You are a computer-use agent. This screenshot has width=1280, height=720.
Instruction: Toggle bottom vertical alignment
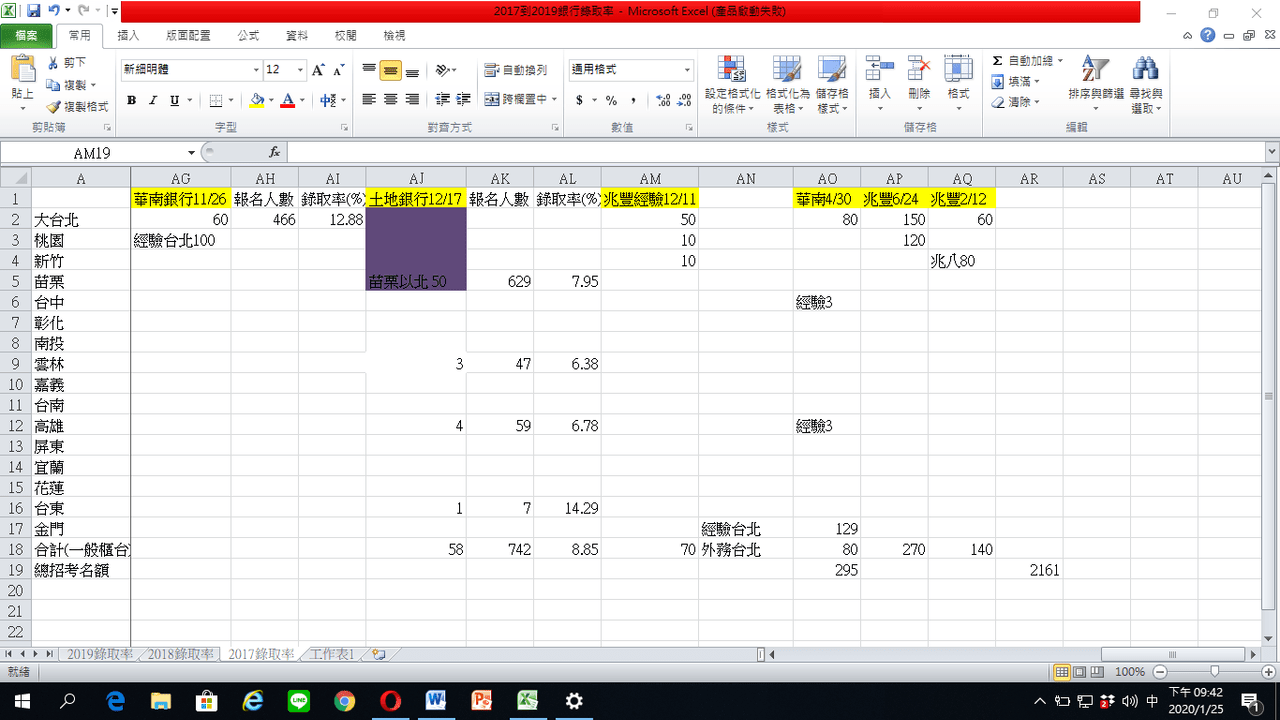coord(412,70)
